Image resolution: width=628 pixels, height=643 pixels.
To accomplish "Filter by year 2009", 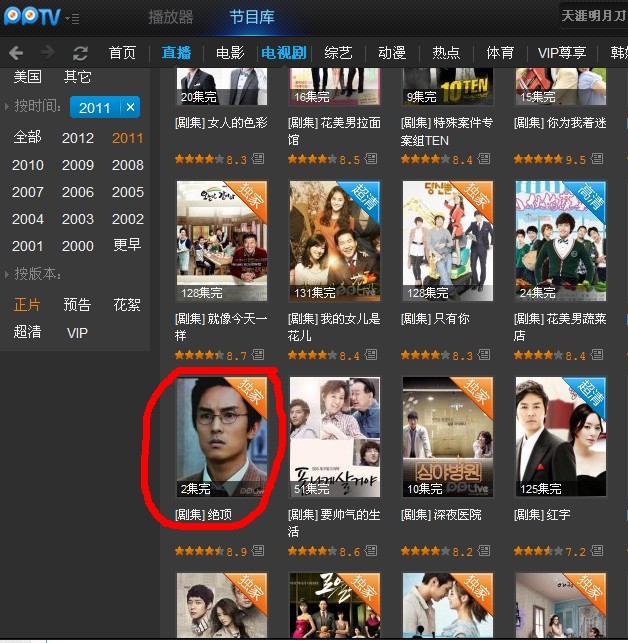I will (78, 165).
